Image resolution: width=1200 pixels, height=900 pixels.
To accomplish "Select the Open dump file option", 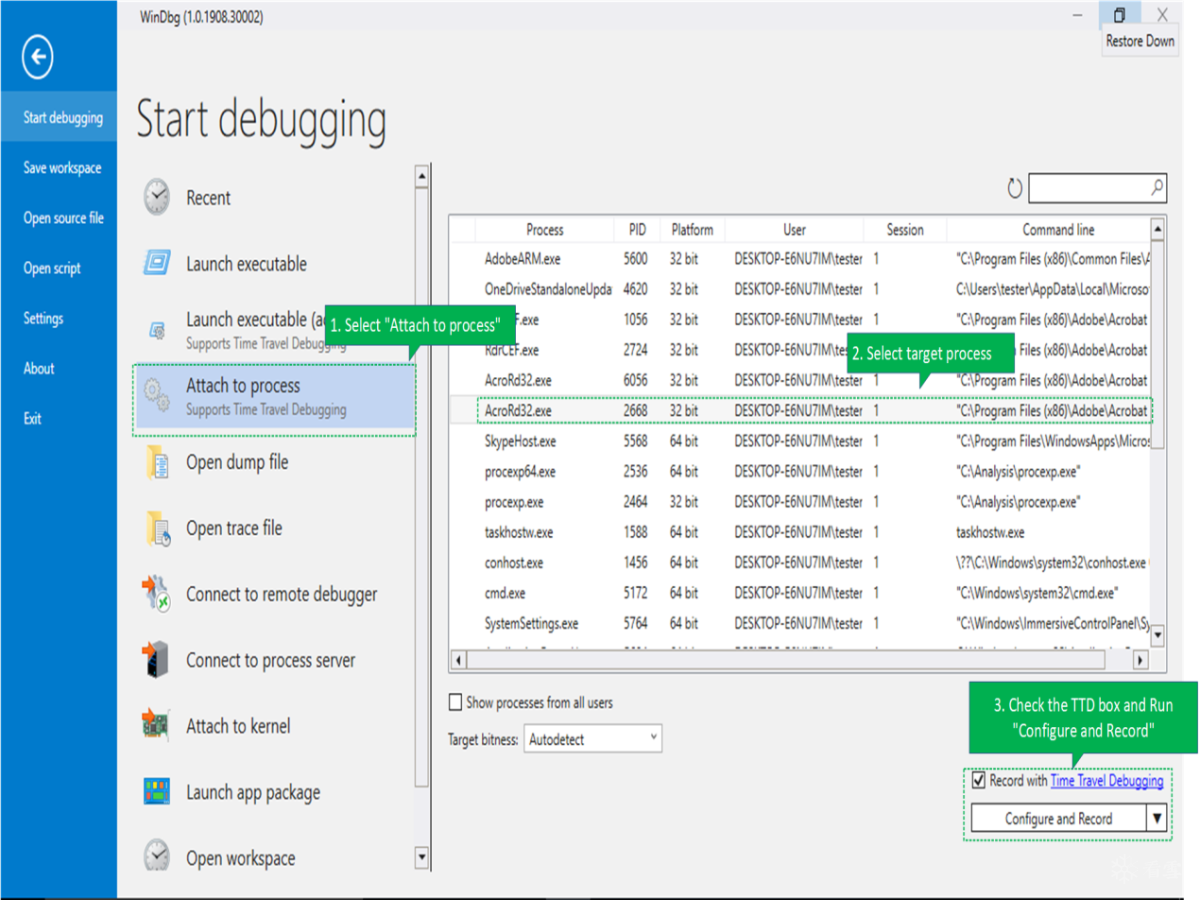I will (274, 462).
